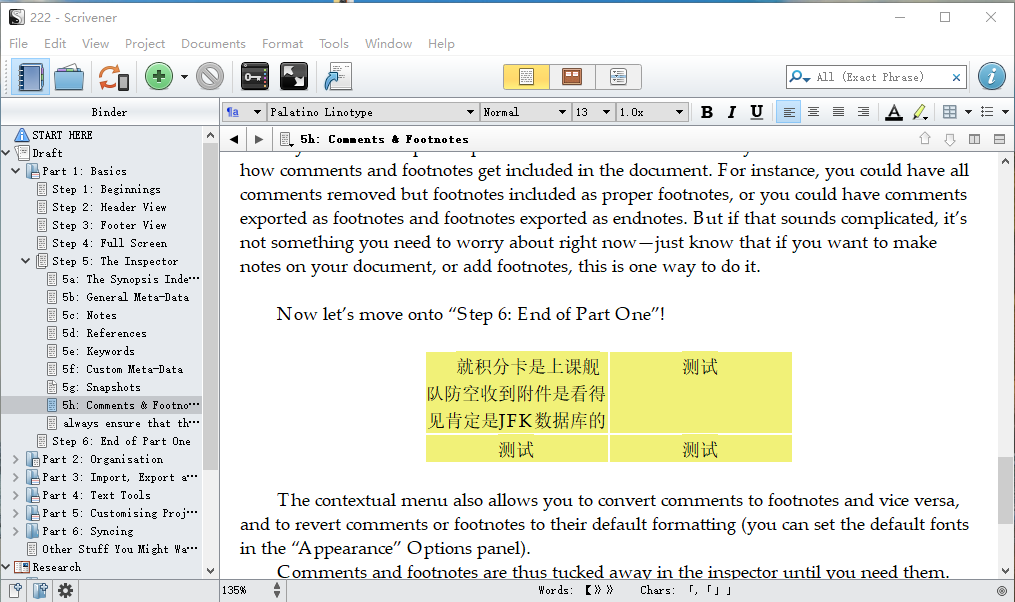Enter full screen composition mode
This screenshot has height=602, width=1015.
click(x=293, y=77)
